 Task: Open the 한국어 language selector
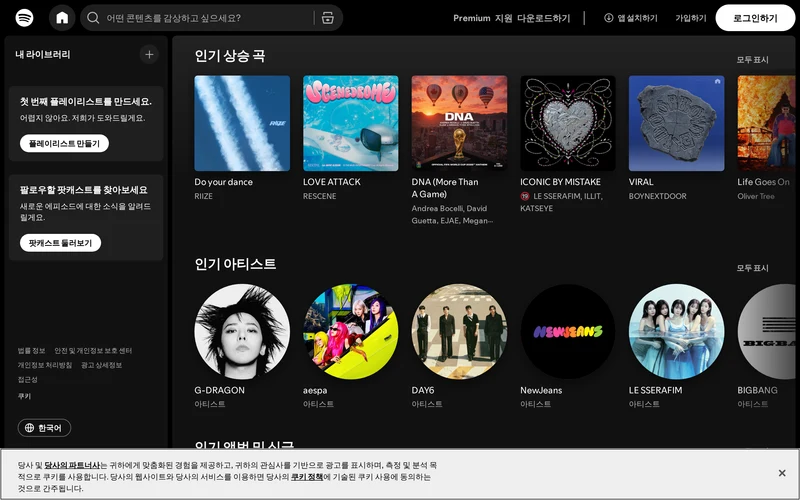point(44,428)
